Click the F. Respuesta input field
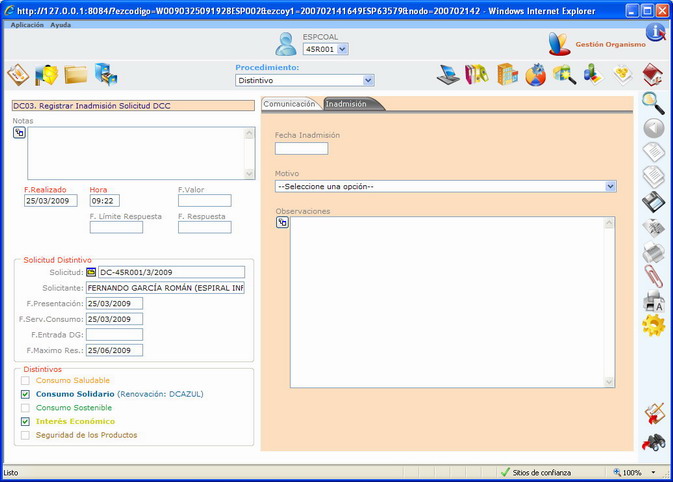This screenshot has height=482, width=673. coord(205,227)
